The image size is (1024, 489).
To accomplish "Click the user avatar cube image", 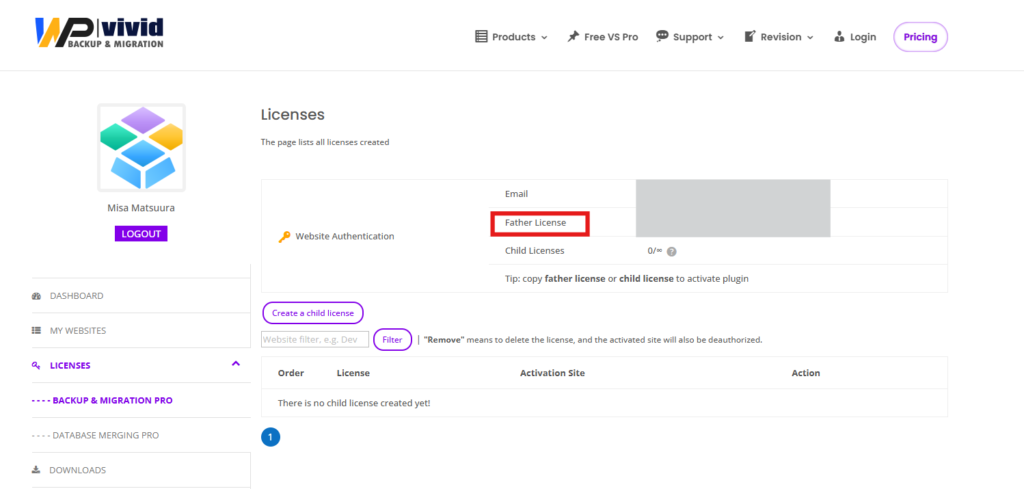I will (x=141, y=148).
